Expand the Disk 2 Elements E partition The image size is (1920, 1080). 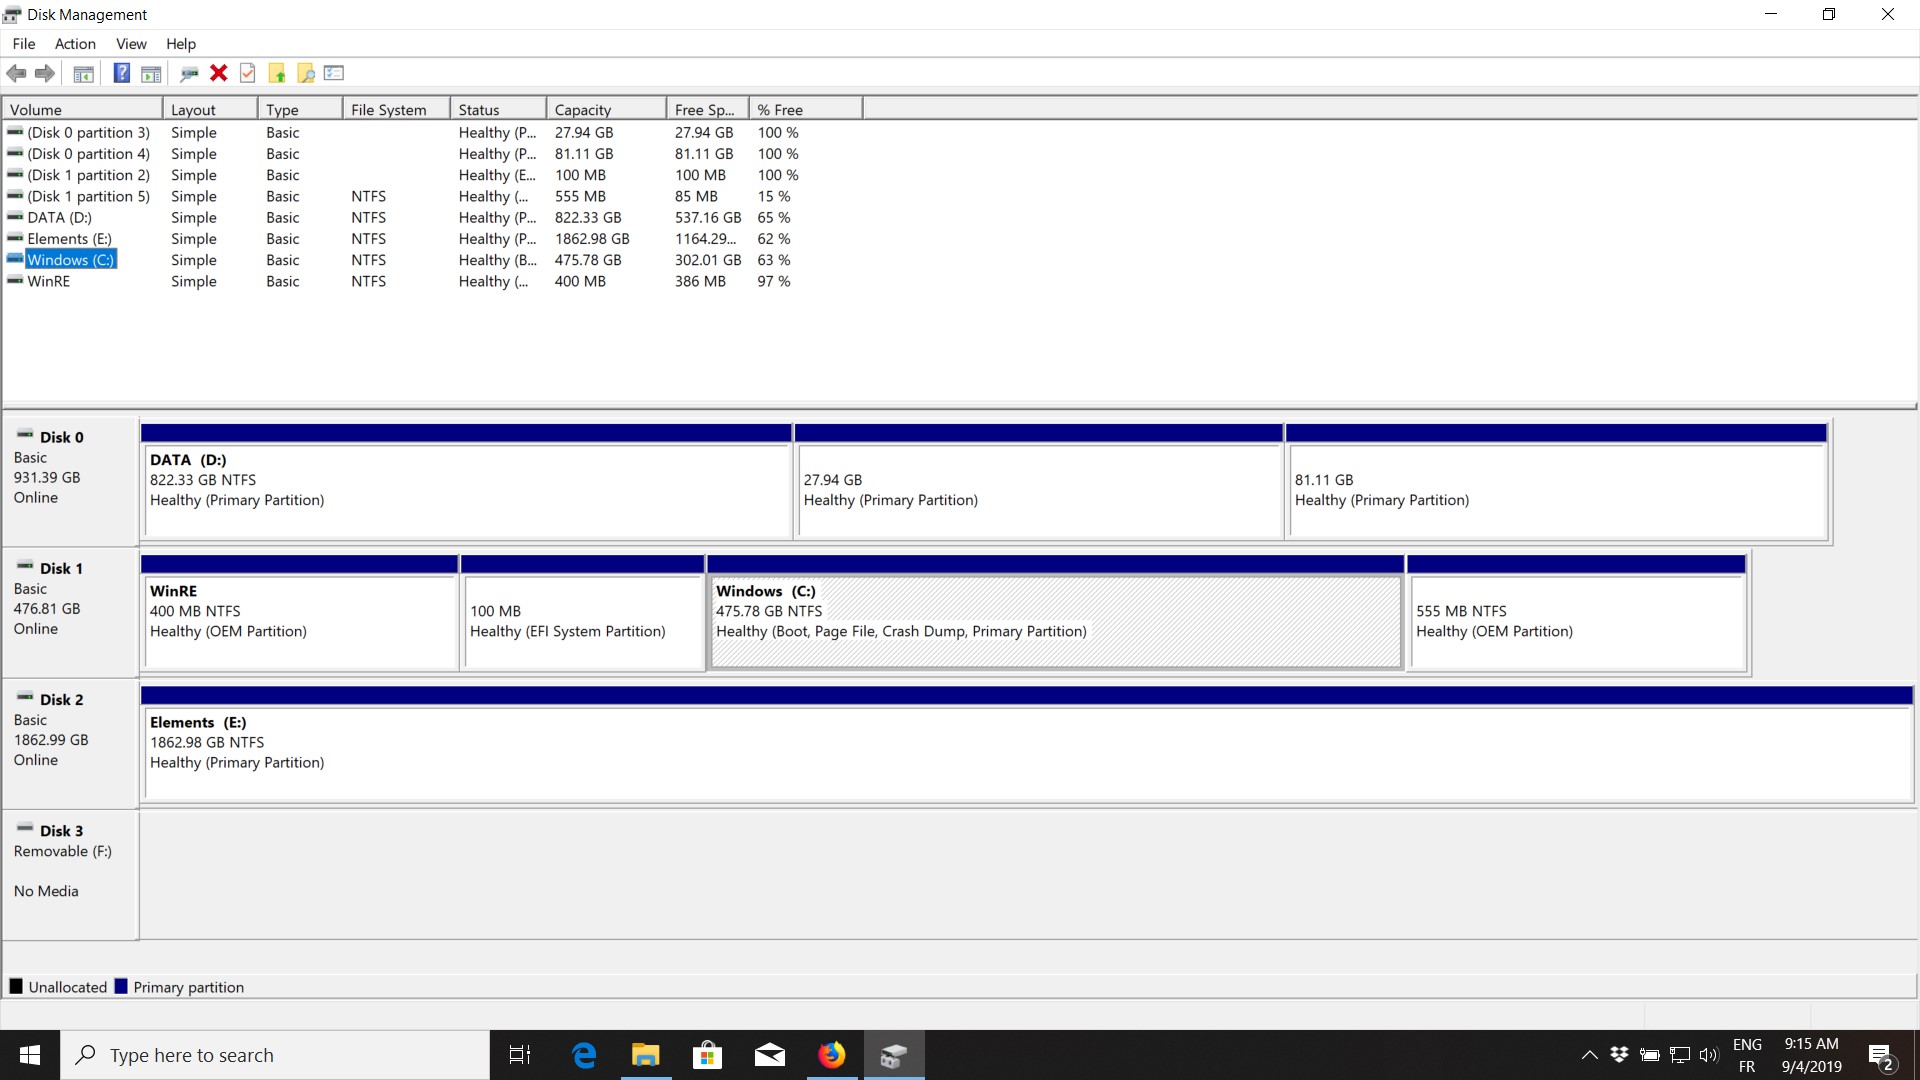coord(1027,741)
